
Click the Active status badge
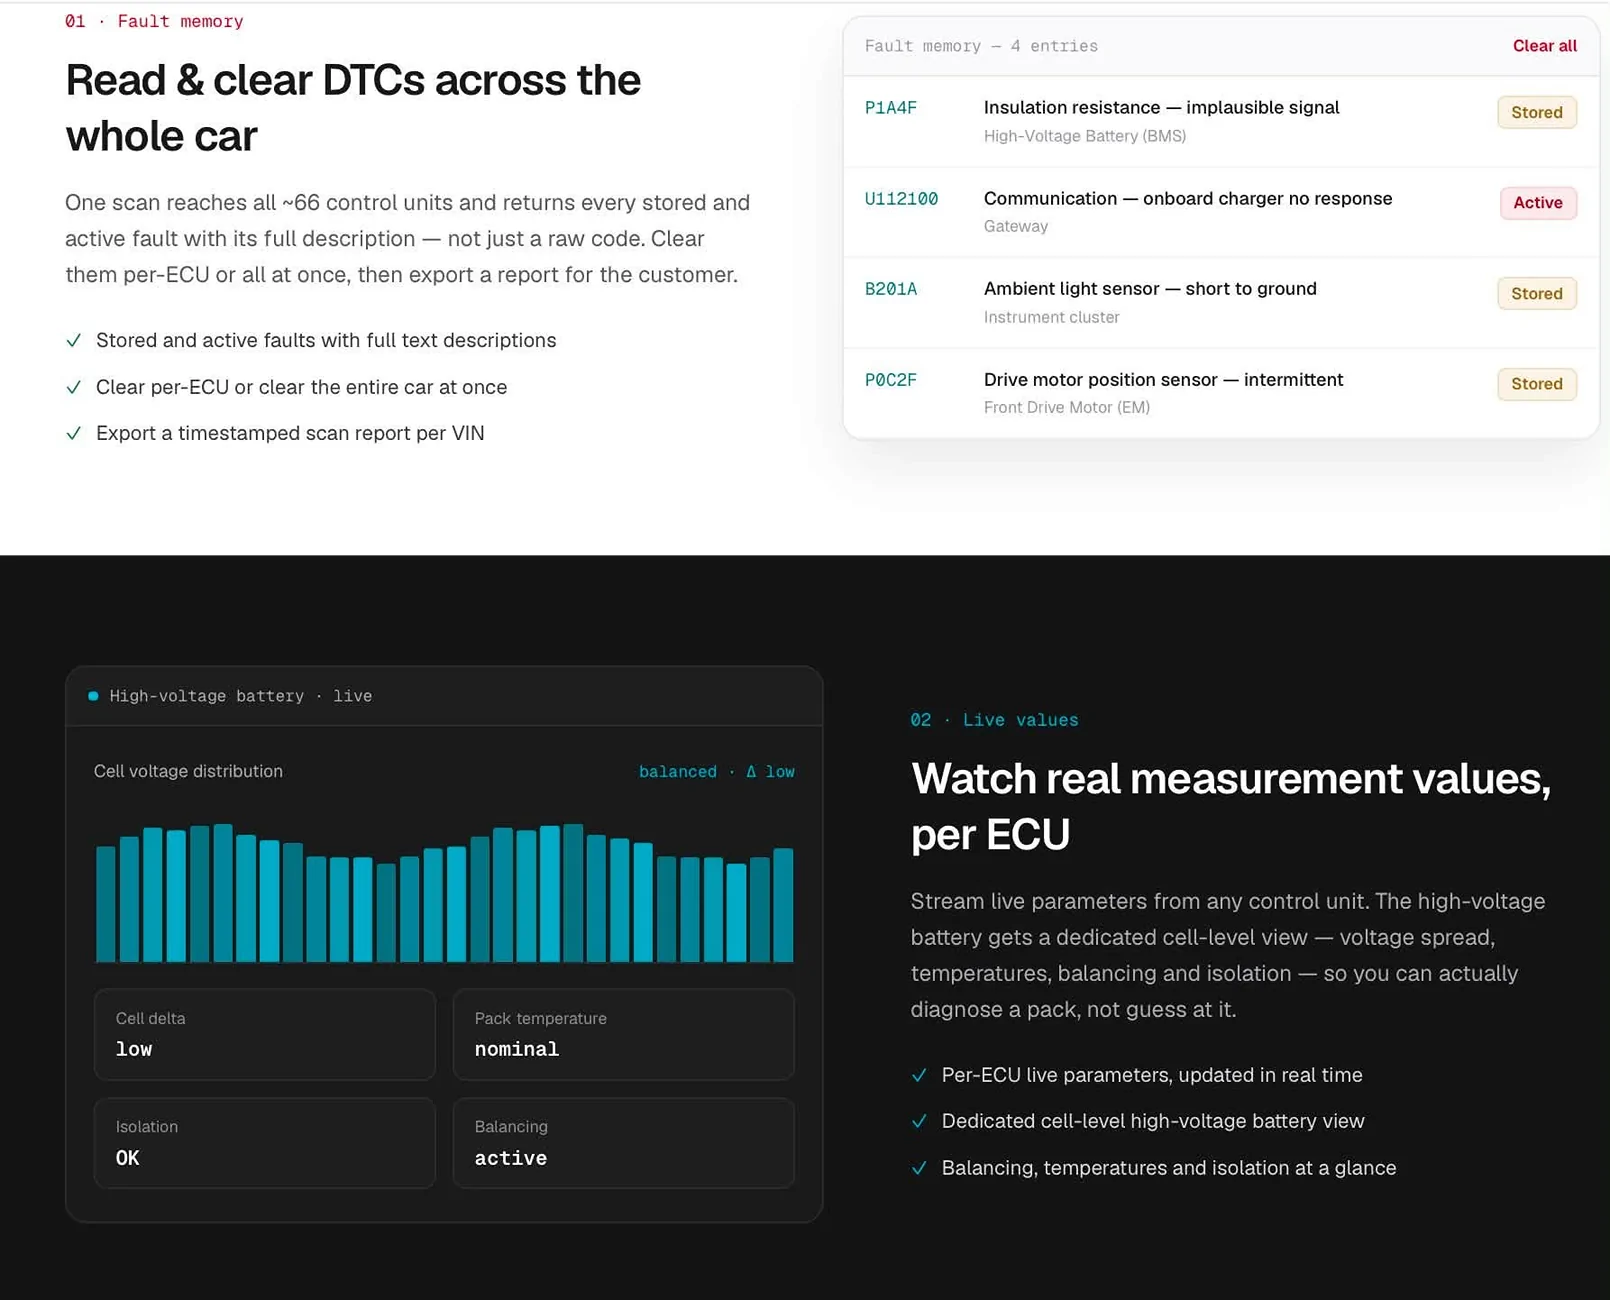click(1537, 203)
